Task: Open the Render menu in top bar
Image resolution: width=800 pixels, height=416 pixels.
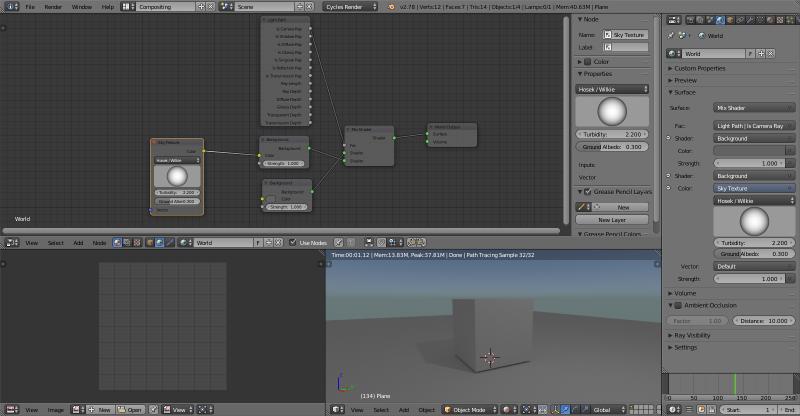Action: click(53, 6)
